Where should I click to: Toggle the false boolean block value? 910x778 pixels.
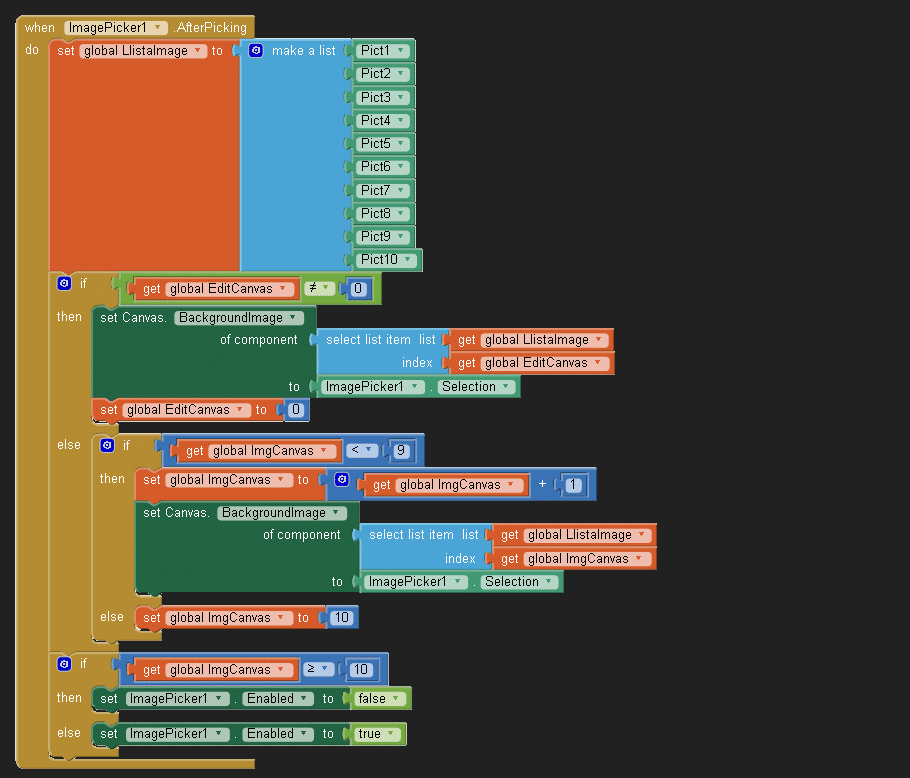click(379, 699)
